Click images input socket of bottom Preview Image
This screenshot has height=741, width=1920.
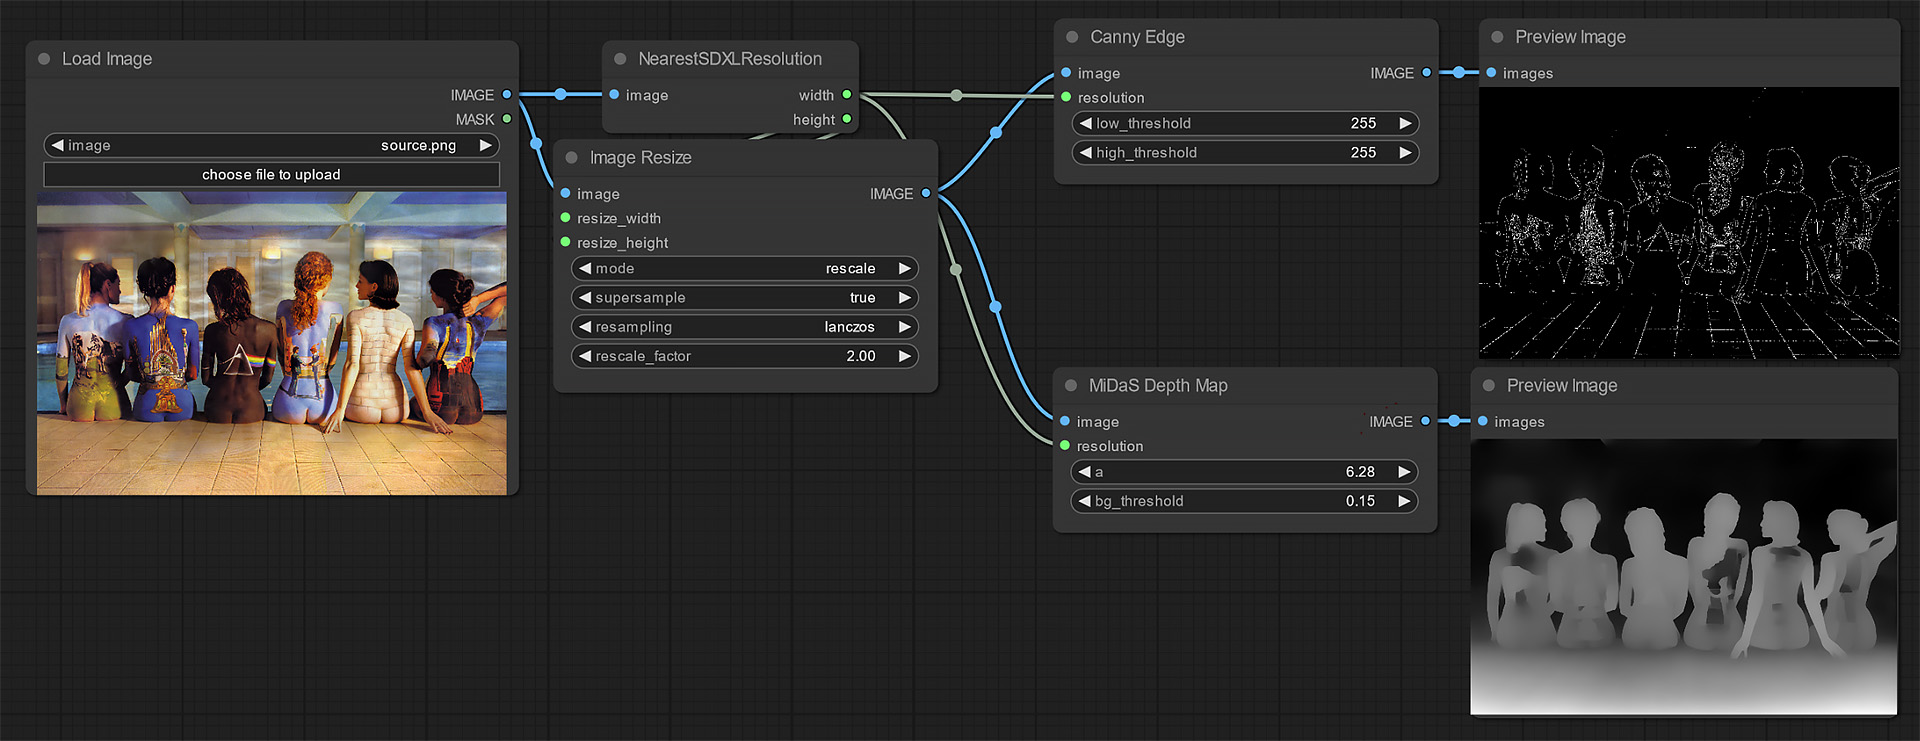point(1483,422)
